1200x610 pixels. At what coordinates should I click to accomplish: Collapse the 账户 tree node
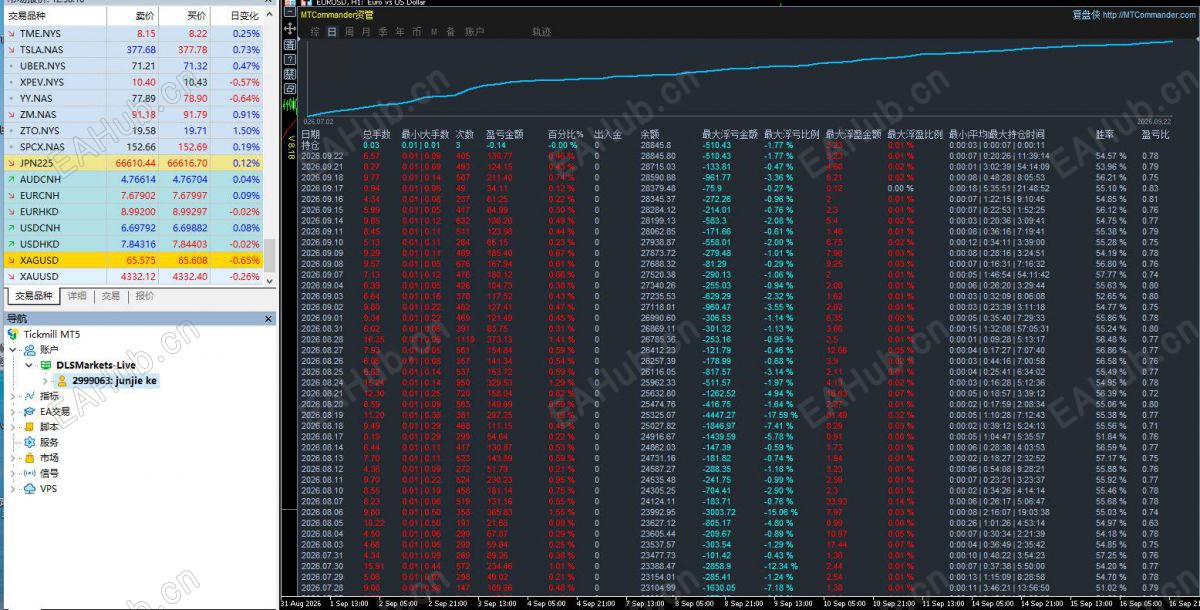(x=13, y=350)
